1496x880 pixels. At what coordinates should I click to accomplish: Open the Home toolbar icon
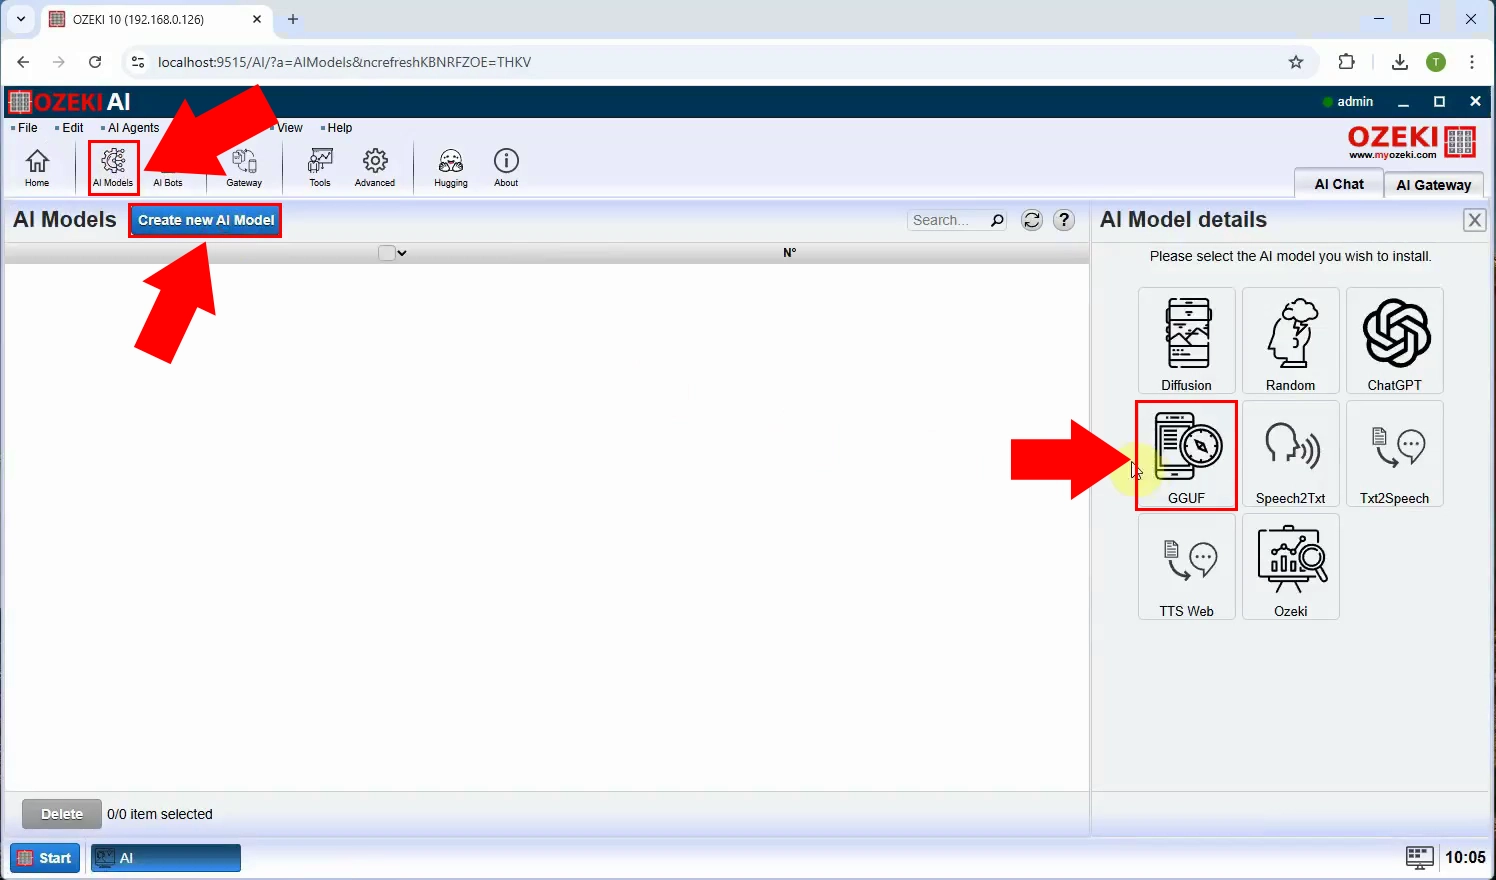[x=37, y=167]
